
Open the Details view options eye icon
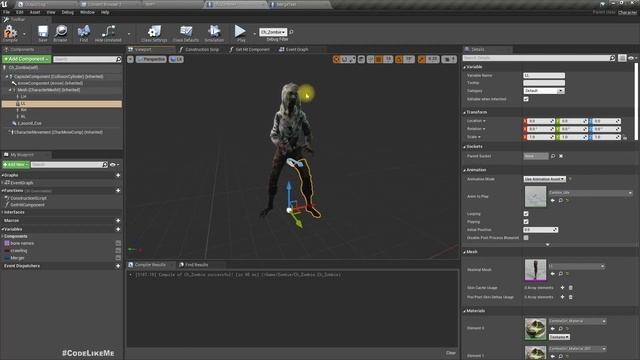click(x=631, y=58)
